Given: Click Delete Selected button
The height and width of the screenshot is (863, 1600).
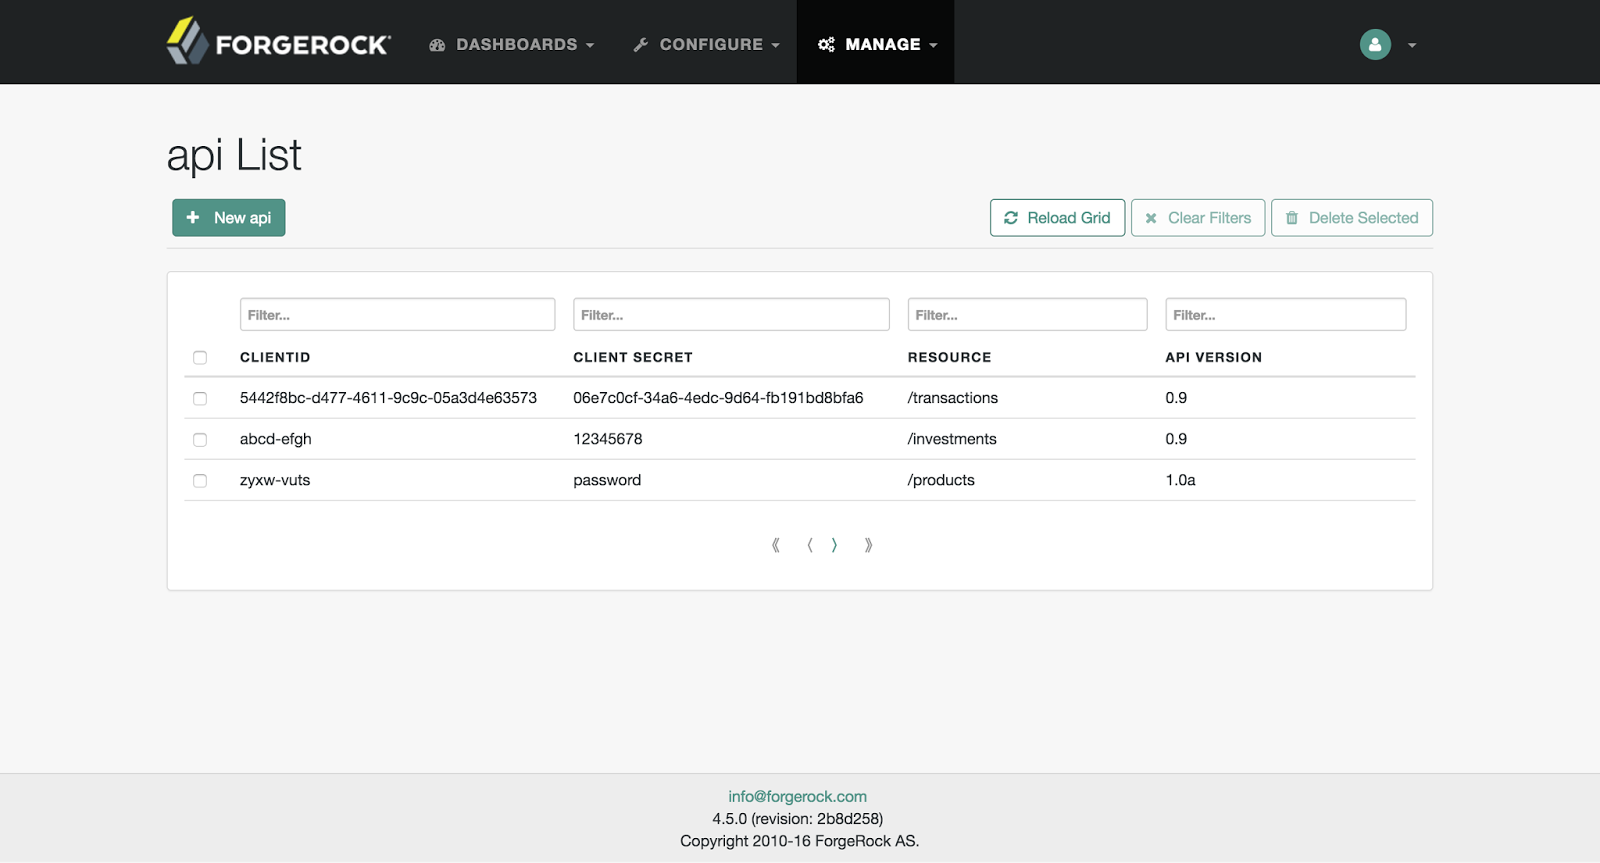Looking at the screenshot, I should pyautogui.click(x=1352, y=218).
